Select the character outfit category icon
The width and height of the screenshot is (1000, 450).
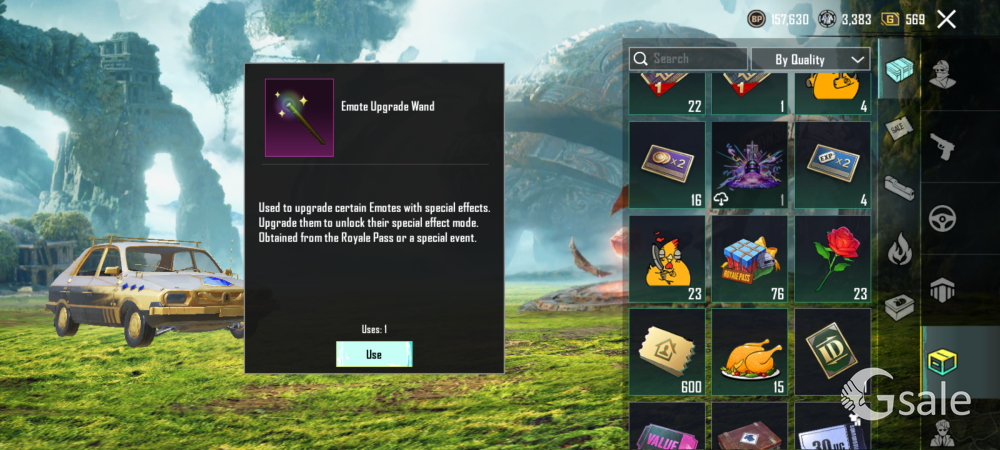(x=942, y=75)
